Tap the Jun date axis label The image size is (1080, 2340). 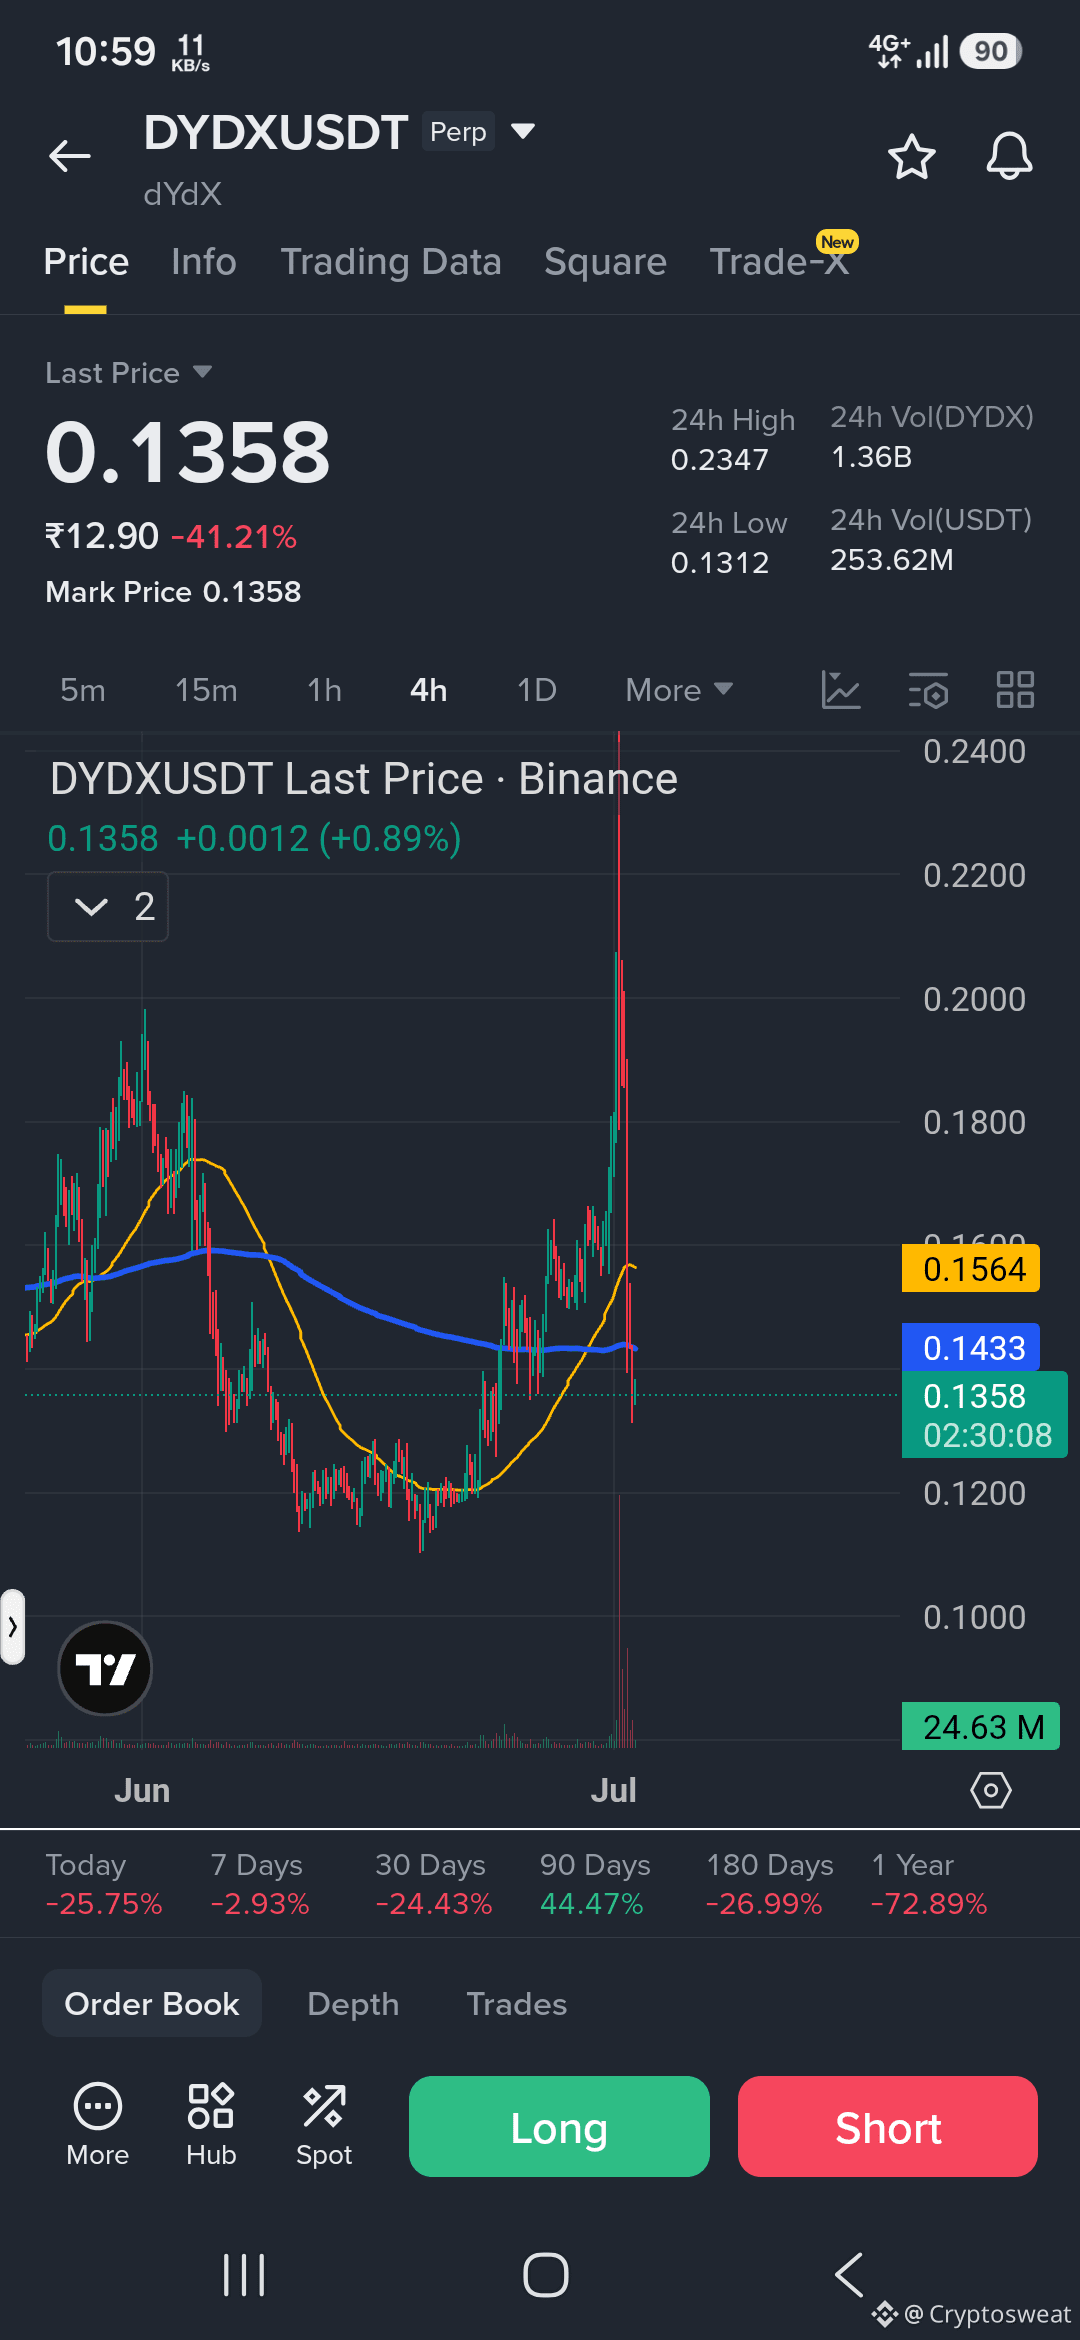point(142,1790)
